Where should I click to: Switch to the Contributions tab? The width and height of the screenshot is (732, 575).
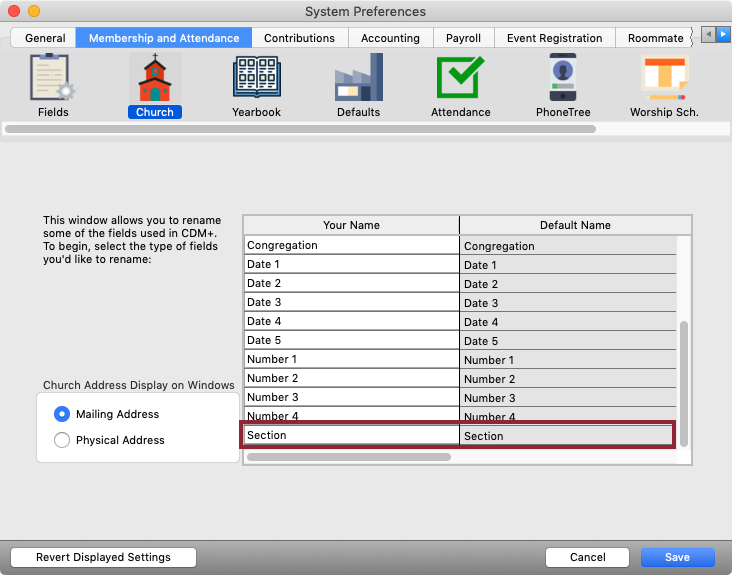[x=299, y=38]
